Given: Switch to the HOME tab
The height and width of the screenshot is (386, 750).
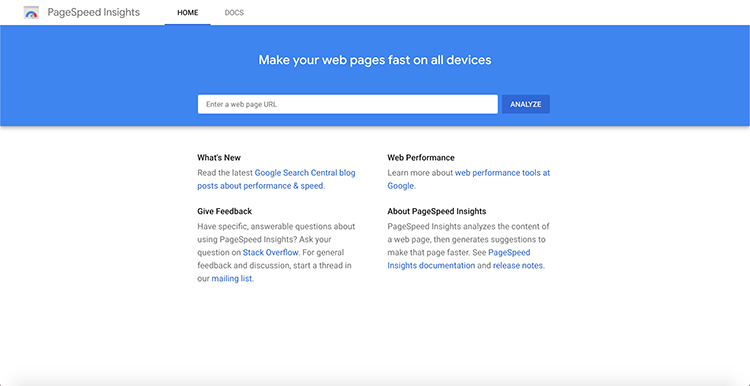Looking at the screenshot, I should pos(188,13).
